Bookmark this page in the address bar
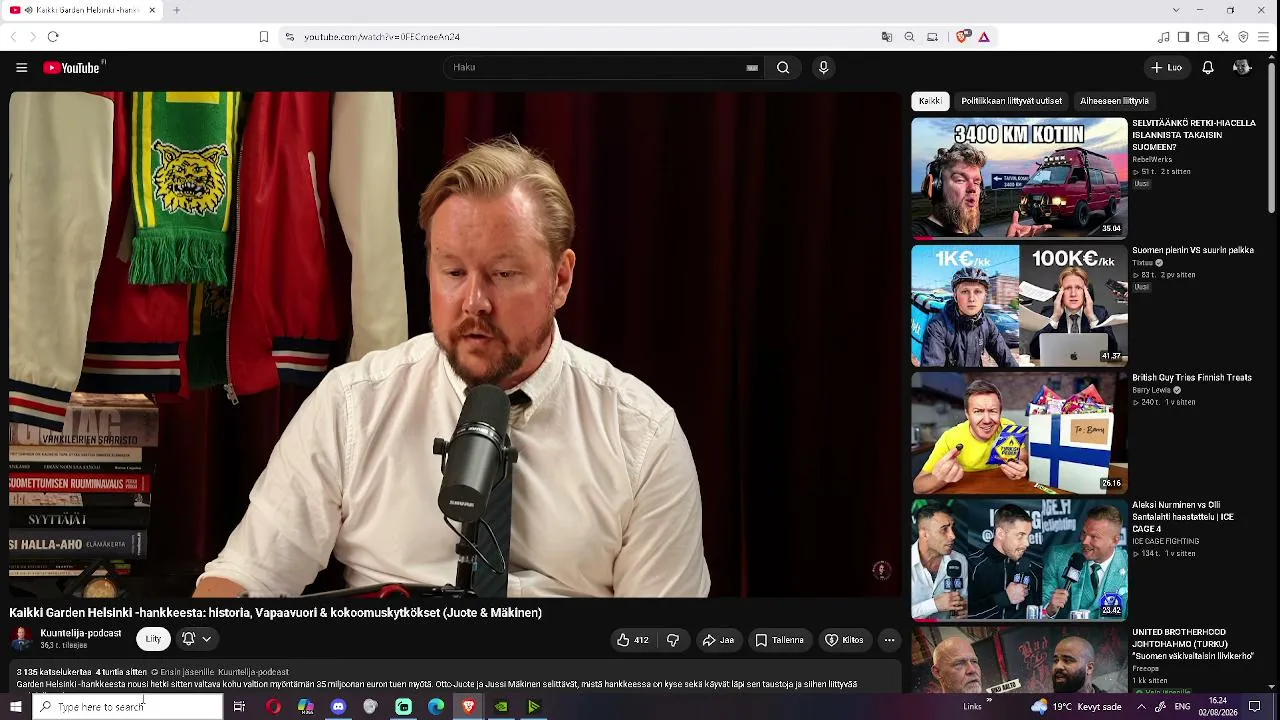Screen dimensions: 1280x720 264,37
